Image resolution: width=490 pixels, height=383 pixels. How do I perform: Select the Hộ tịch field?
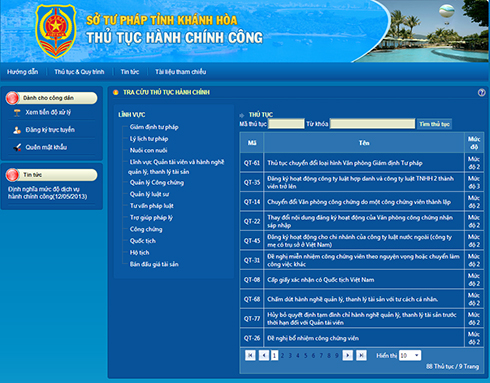pos(140,252)
